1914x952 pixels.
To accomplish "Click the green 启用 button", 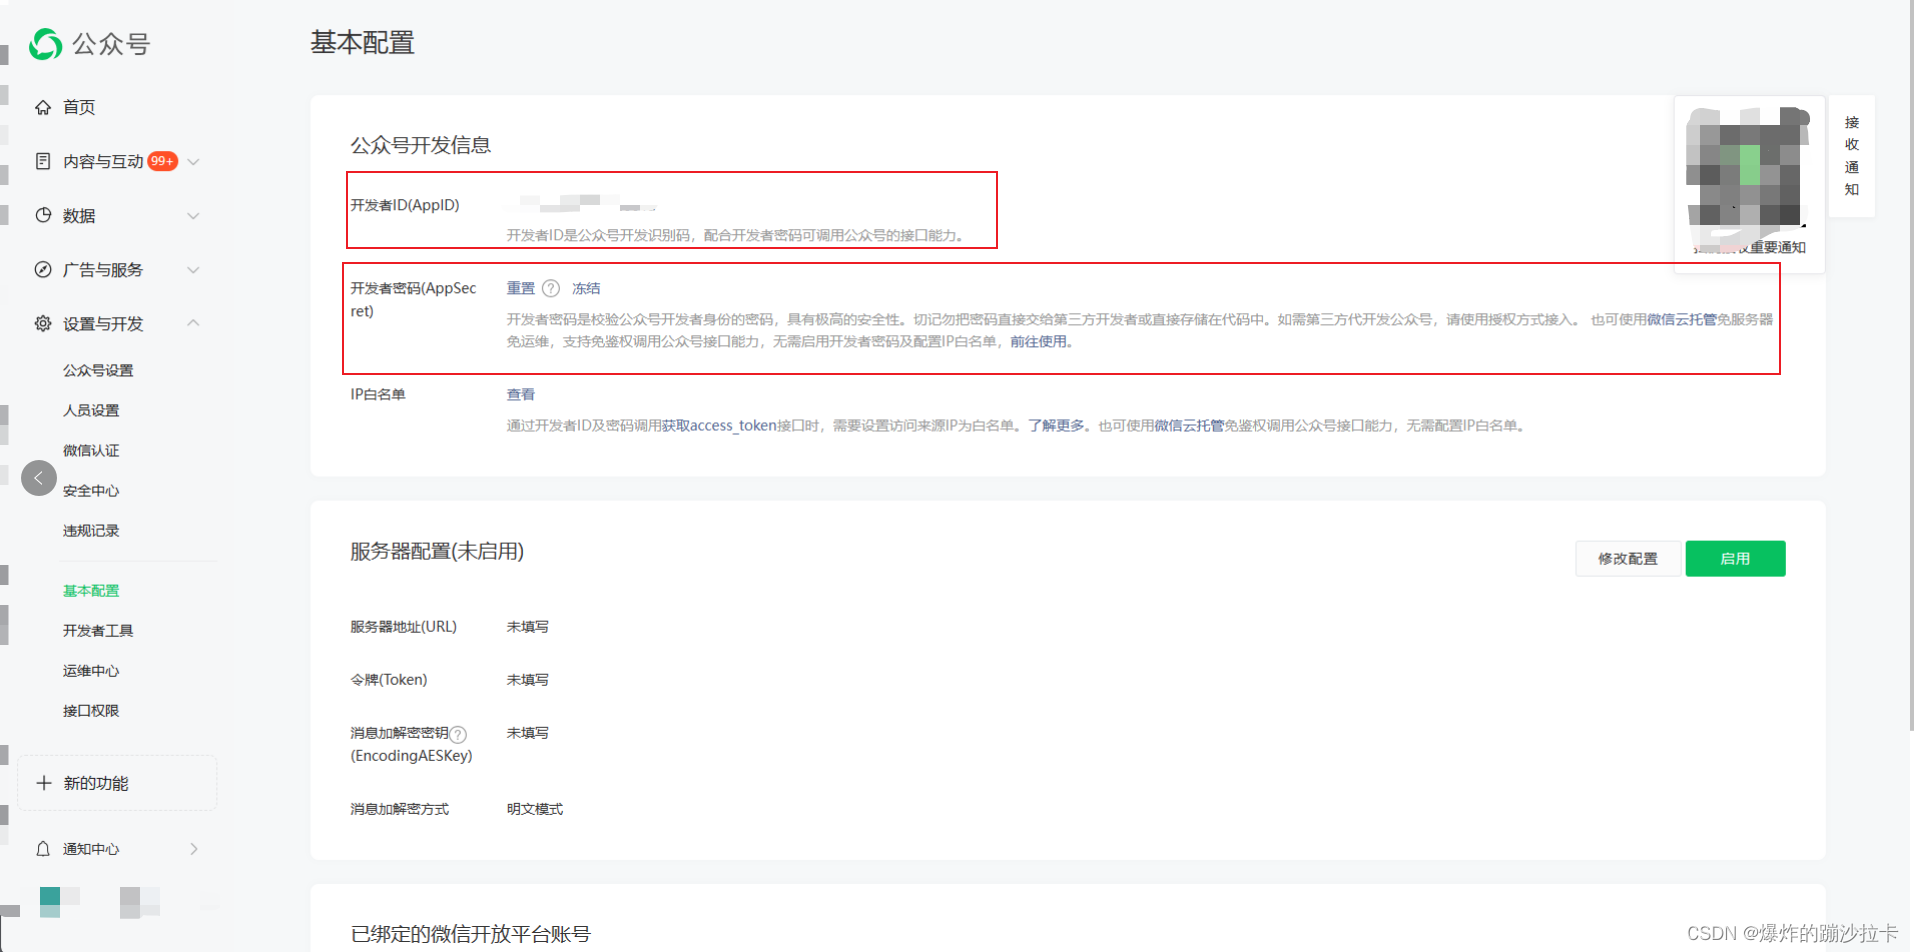I will click(1735, 559).
